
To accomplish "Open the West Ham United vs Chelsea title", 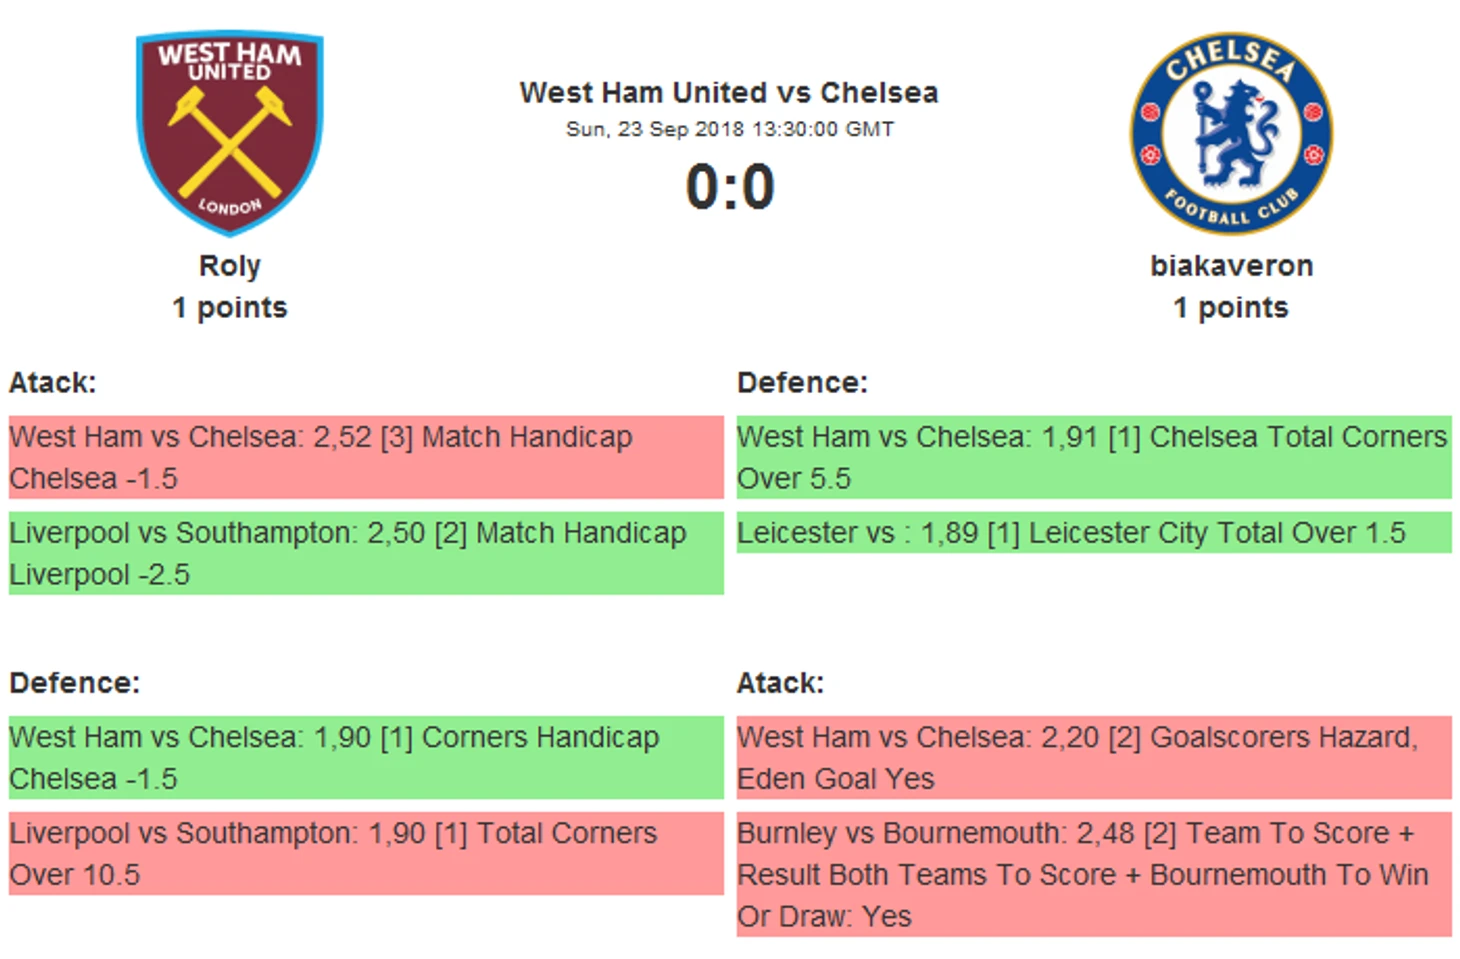I will (729, 93).
